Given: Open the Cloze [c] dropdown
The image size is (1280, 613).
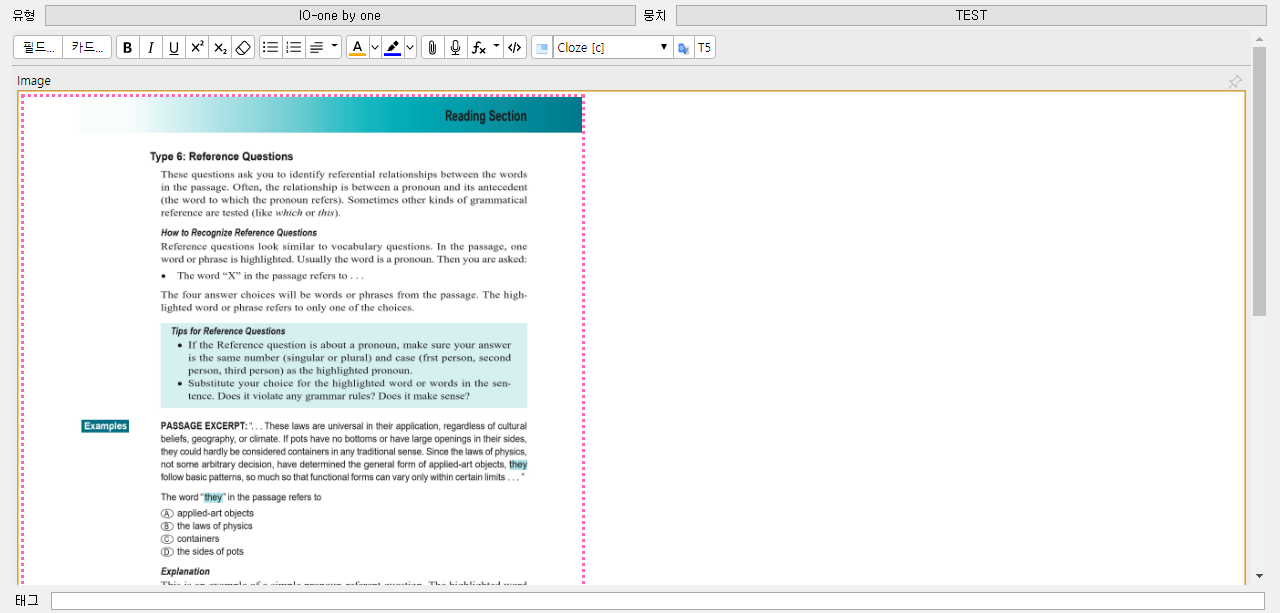Looking at the screenshot, I should click(612, 47).
